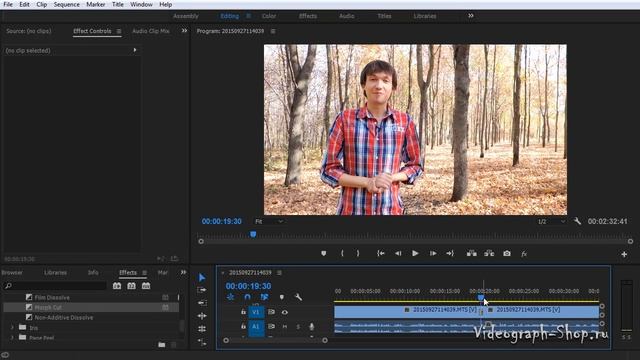Open the Marker menu
Screen dimensions: 640x360
[x=96, y=4]
